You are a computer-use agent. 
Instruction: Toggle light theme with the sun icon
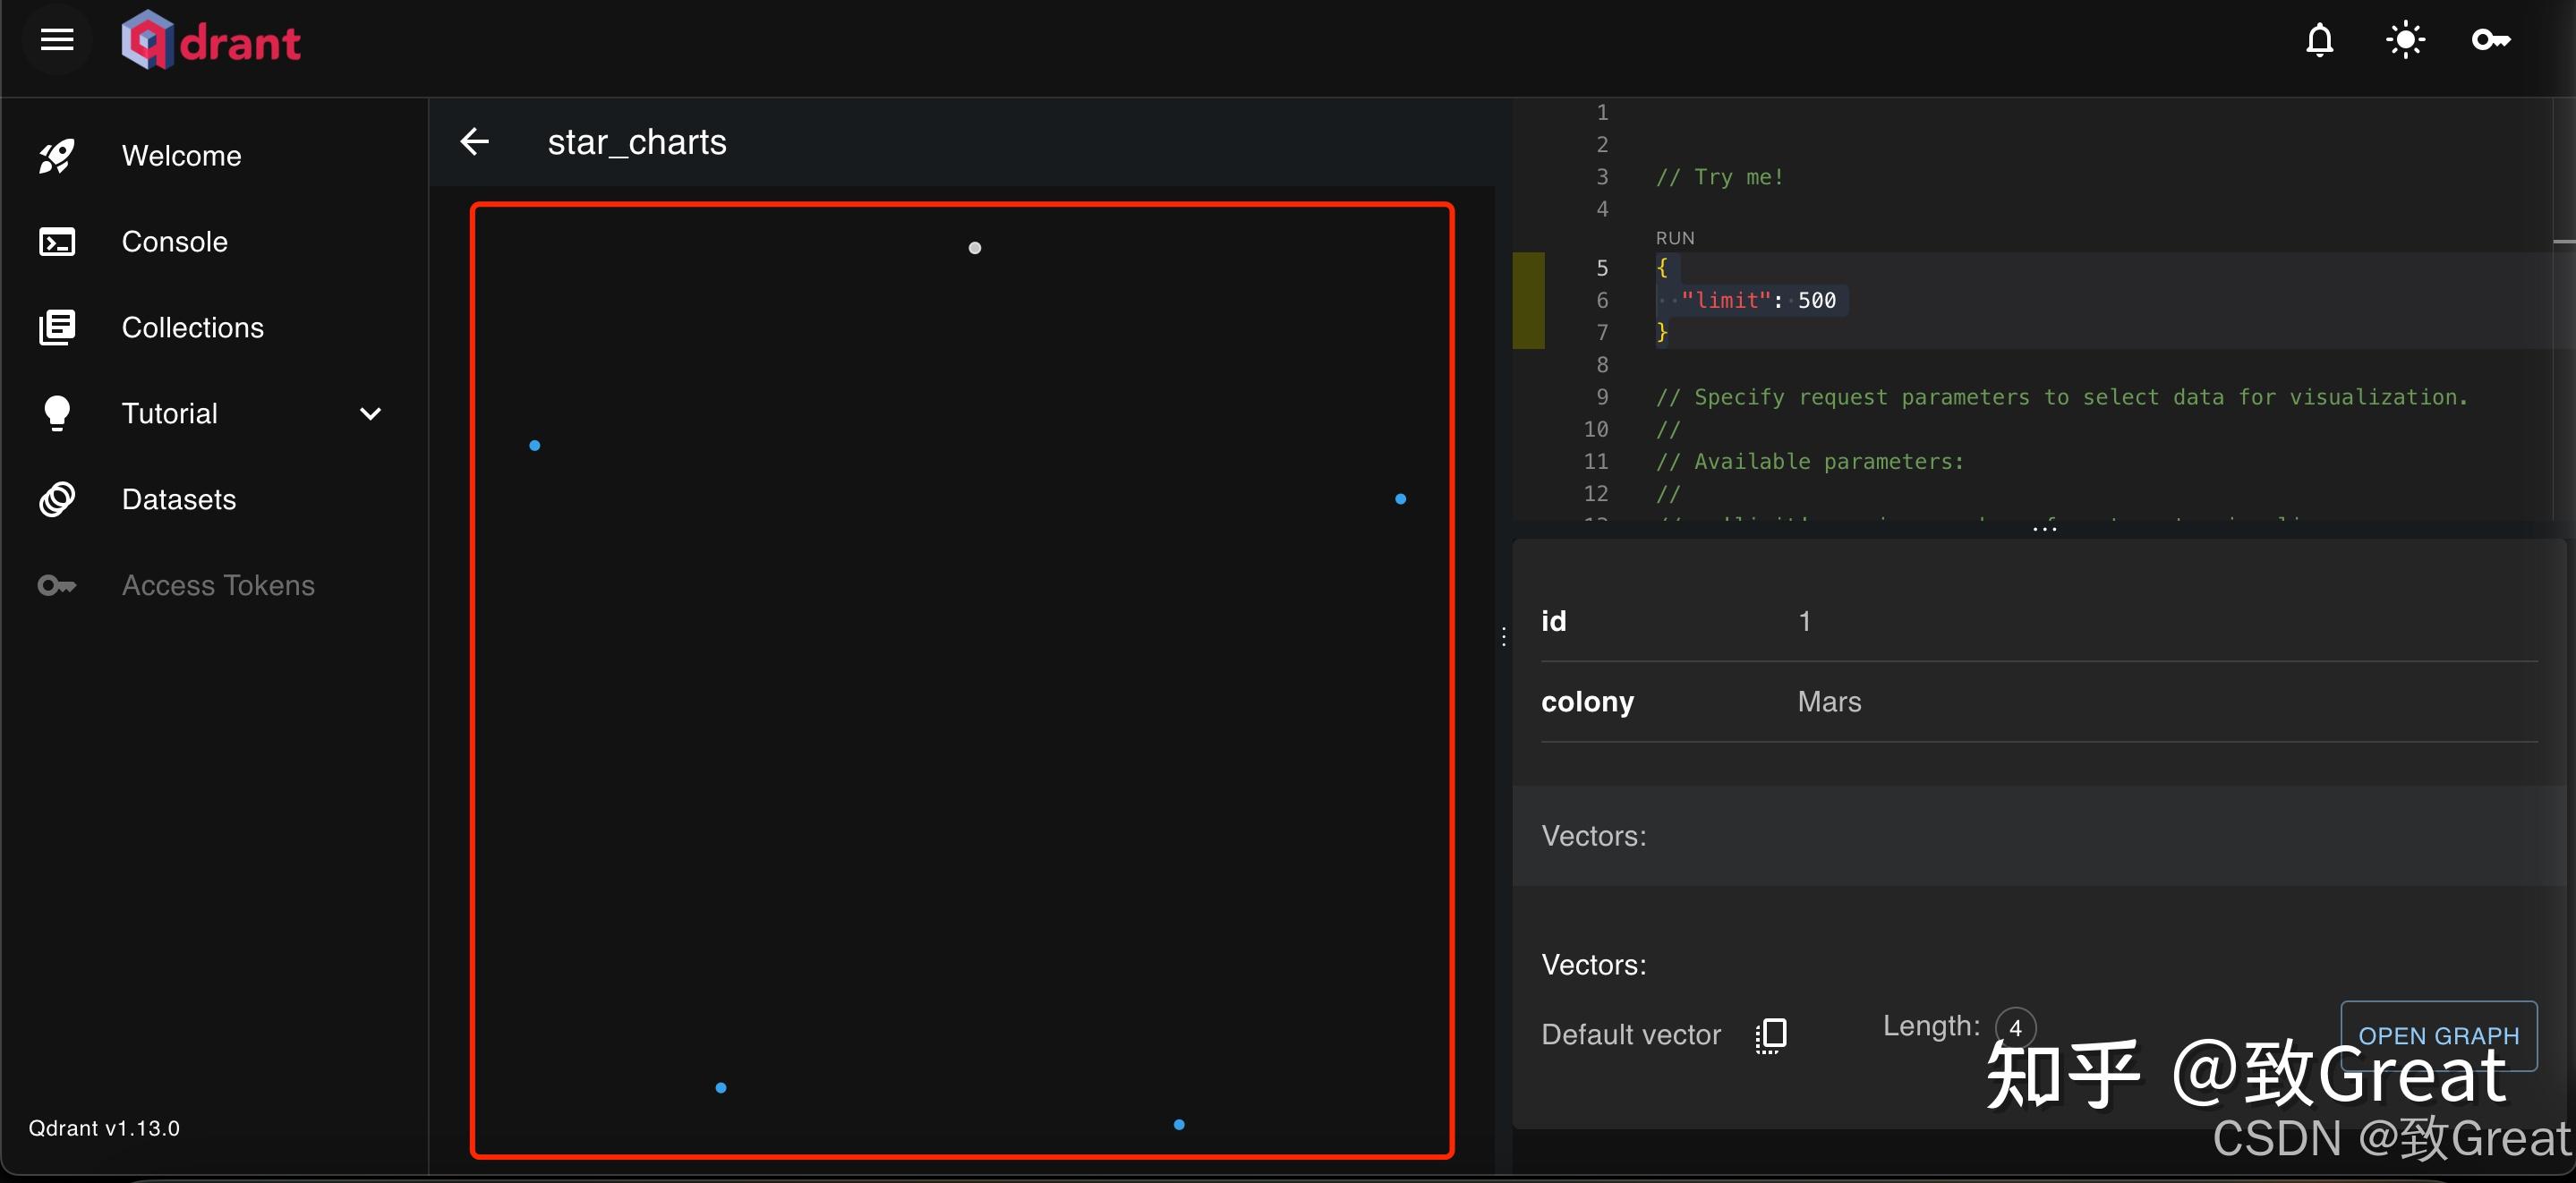click(2405, 40)
